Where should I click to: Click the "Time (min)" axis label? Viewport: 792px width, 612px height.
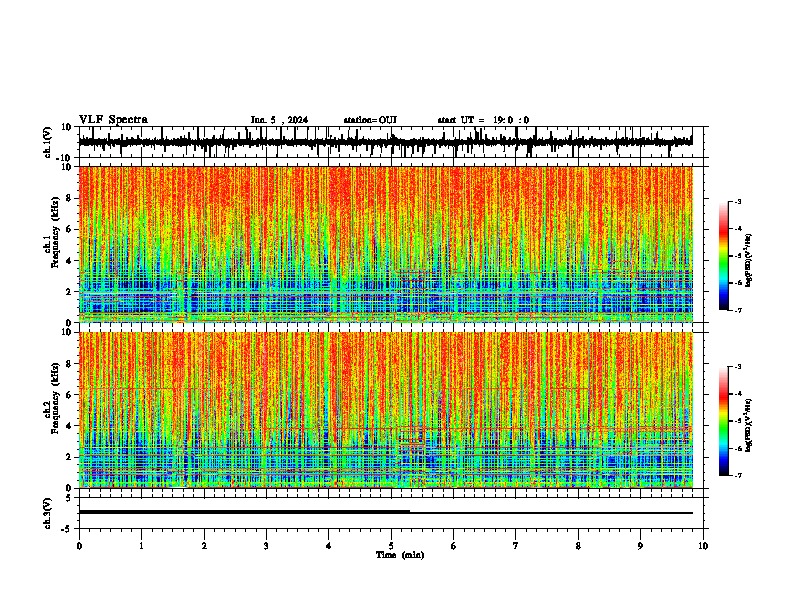(x=400, y=555)
